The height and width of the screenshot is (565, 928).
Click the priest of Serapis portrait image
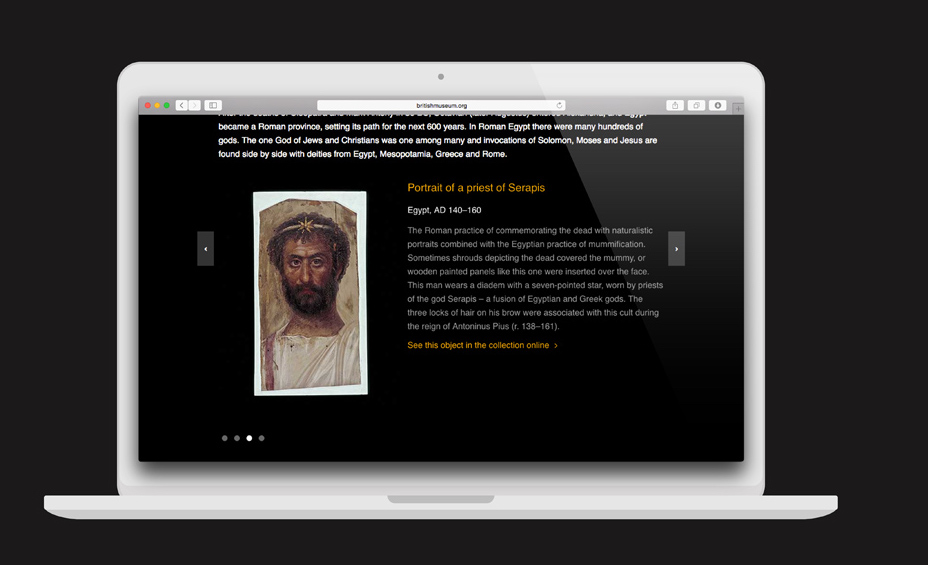click(x=311, y=293)
